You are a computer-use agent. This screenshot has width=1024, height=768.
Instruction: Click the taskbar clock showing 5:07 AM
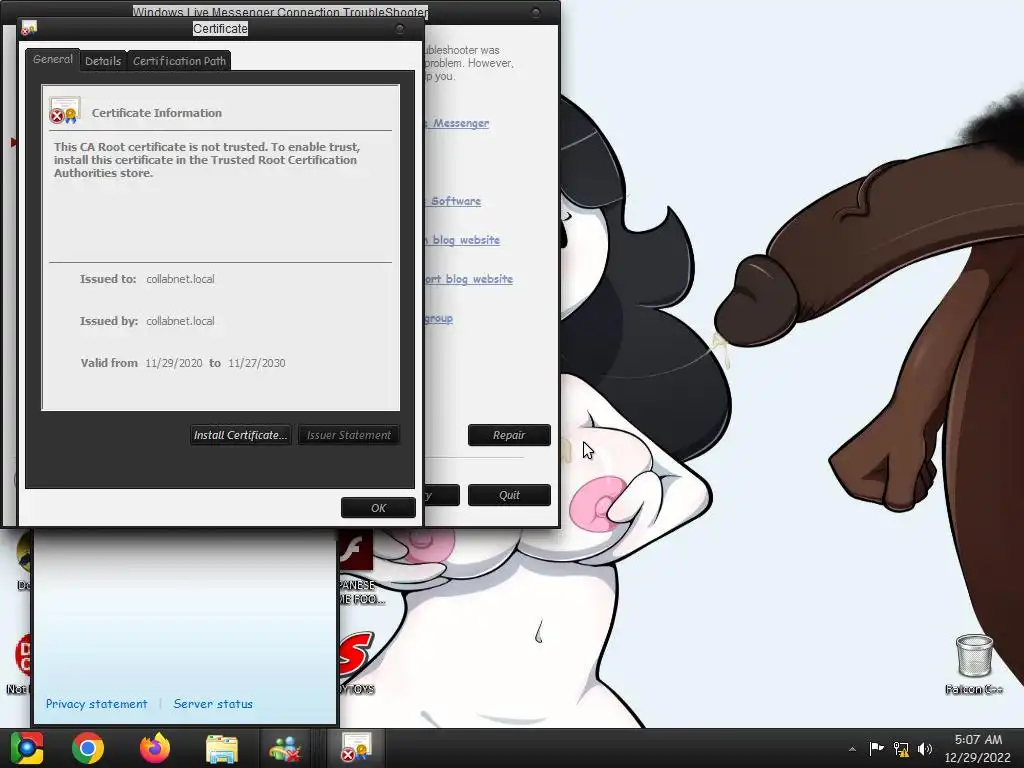[978, 748]
